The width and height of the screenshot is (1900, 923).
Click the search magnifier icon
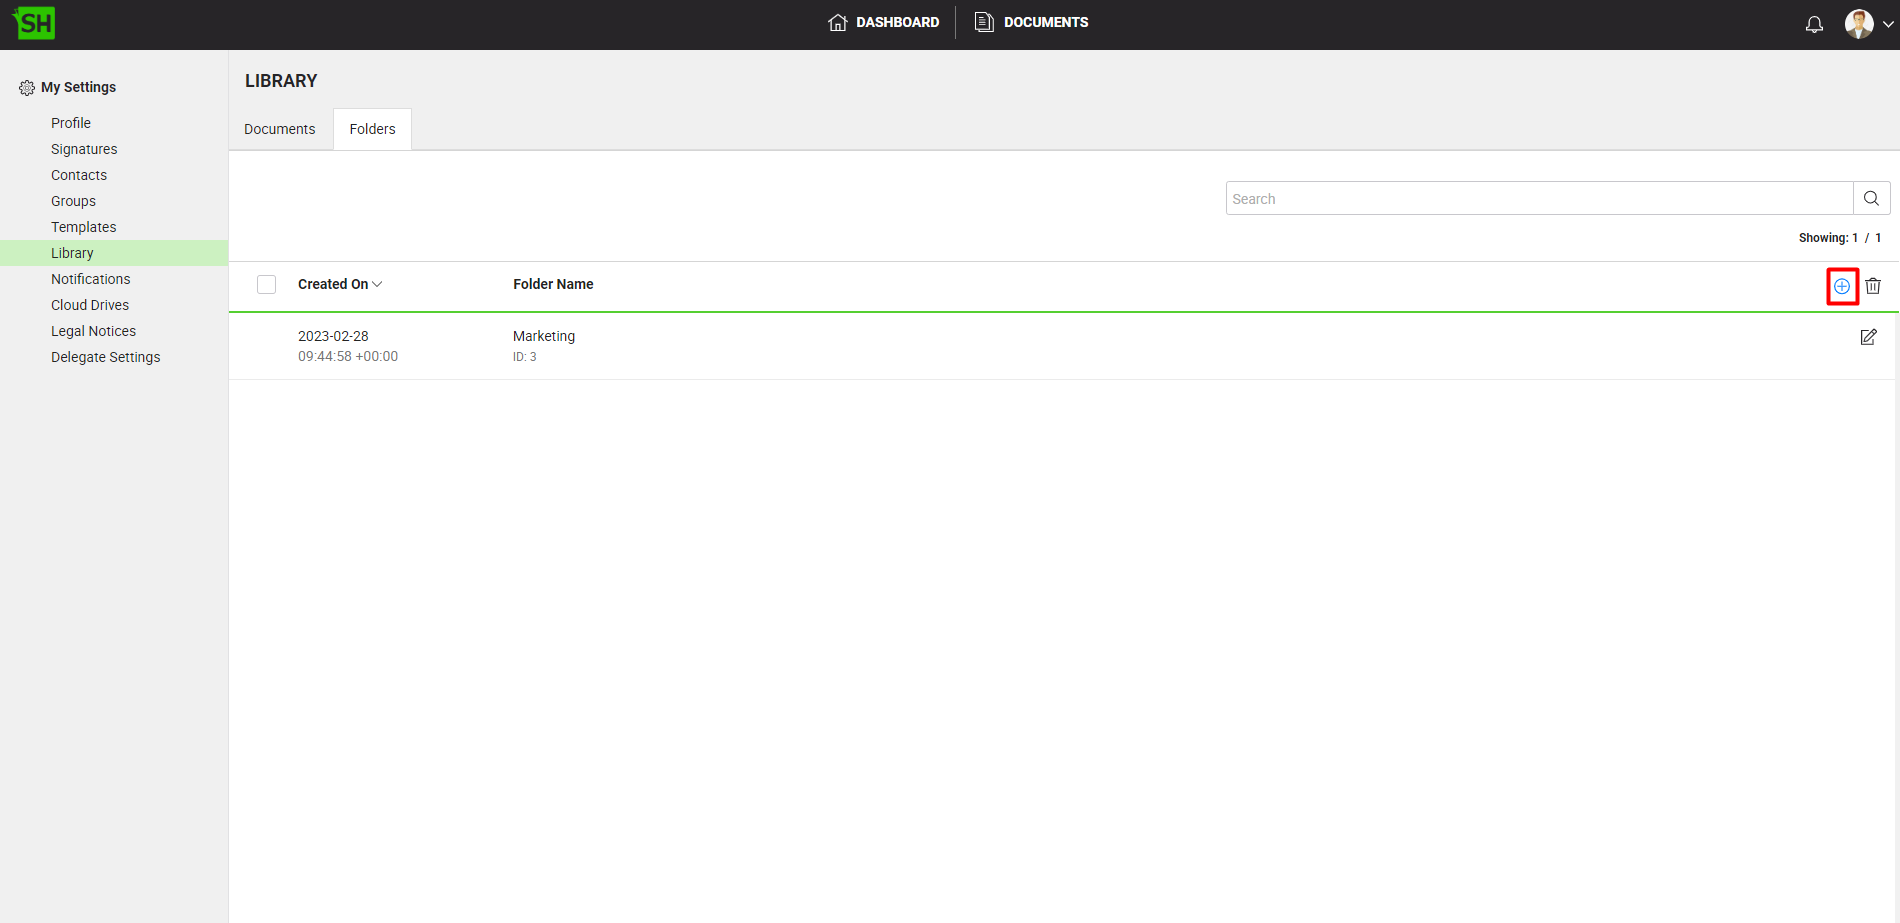1871,198
